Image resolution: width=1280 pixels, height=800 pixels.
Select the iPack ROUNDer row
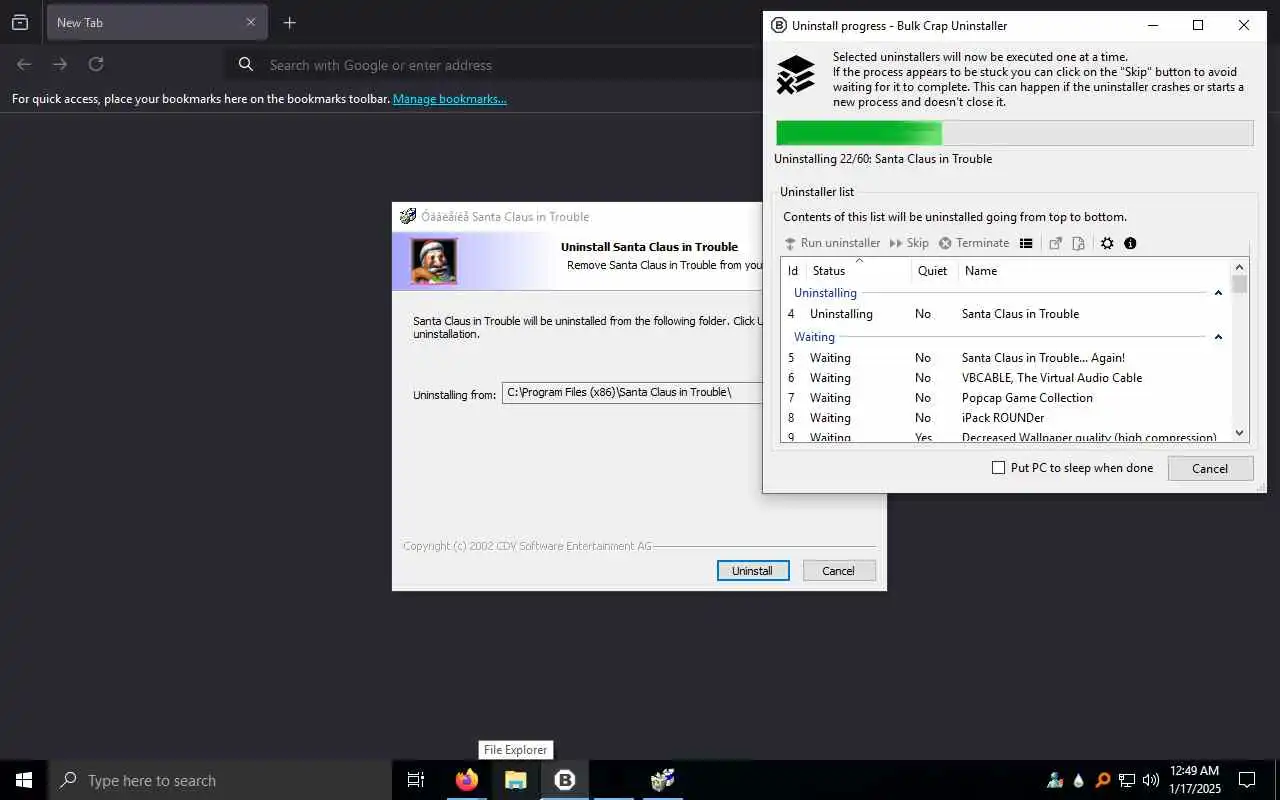[1006, 418]
